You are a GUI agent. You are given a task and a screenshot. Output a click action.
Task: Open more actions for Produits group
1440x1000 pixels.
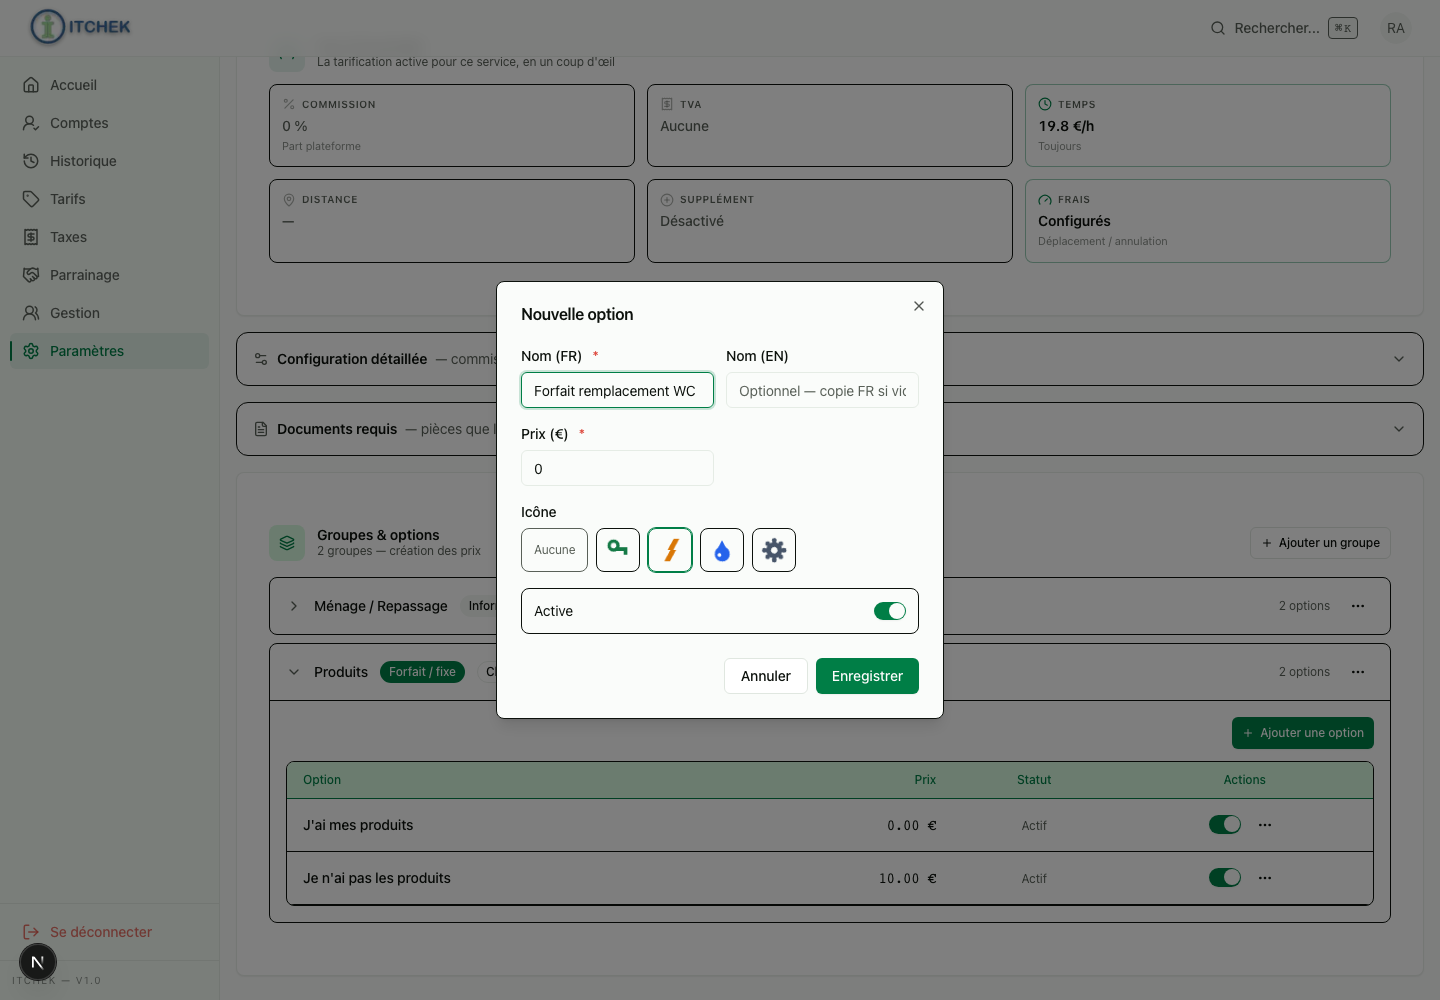point(1358,672)
